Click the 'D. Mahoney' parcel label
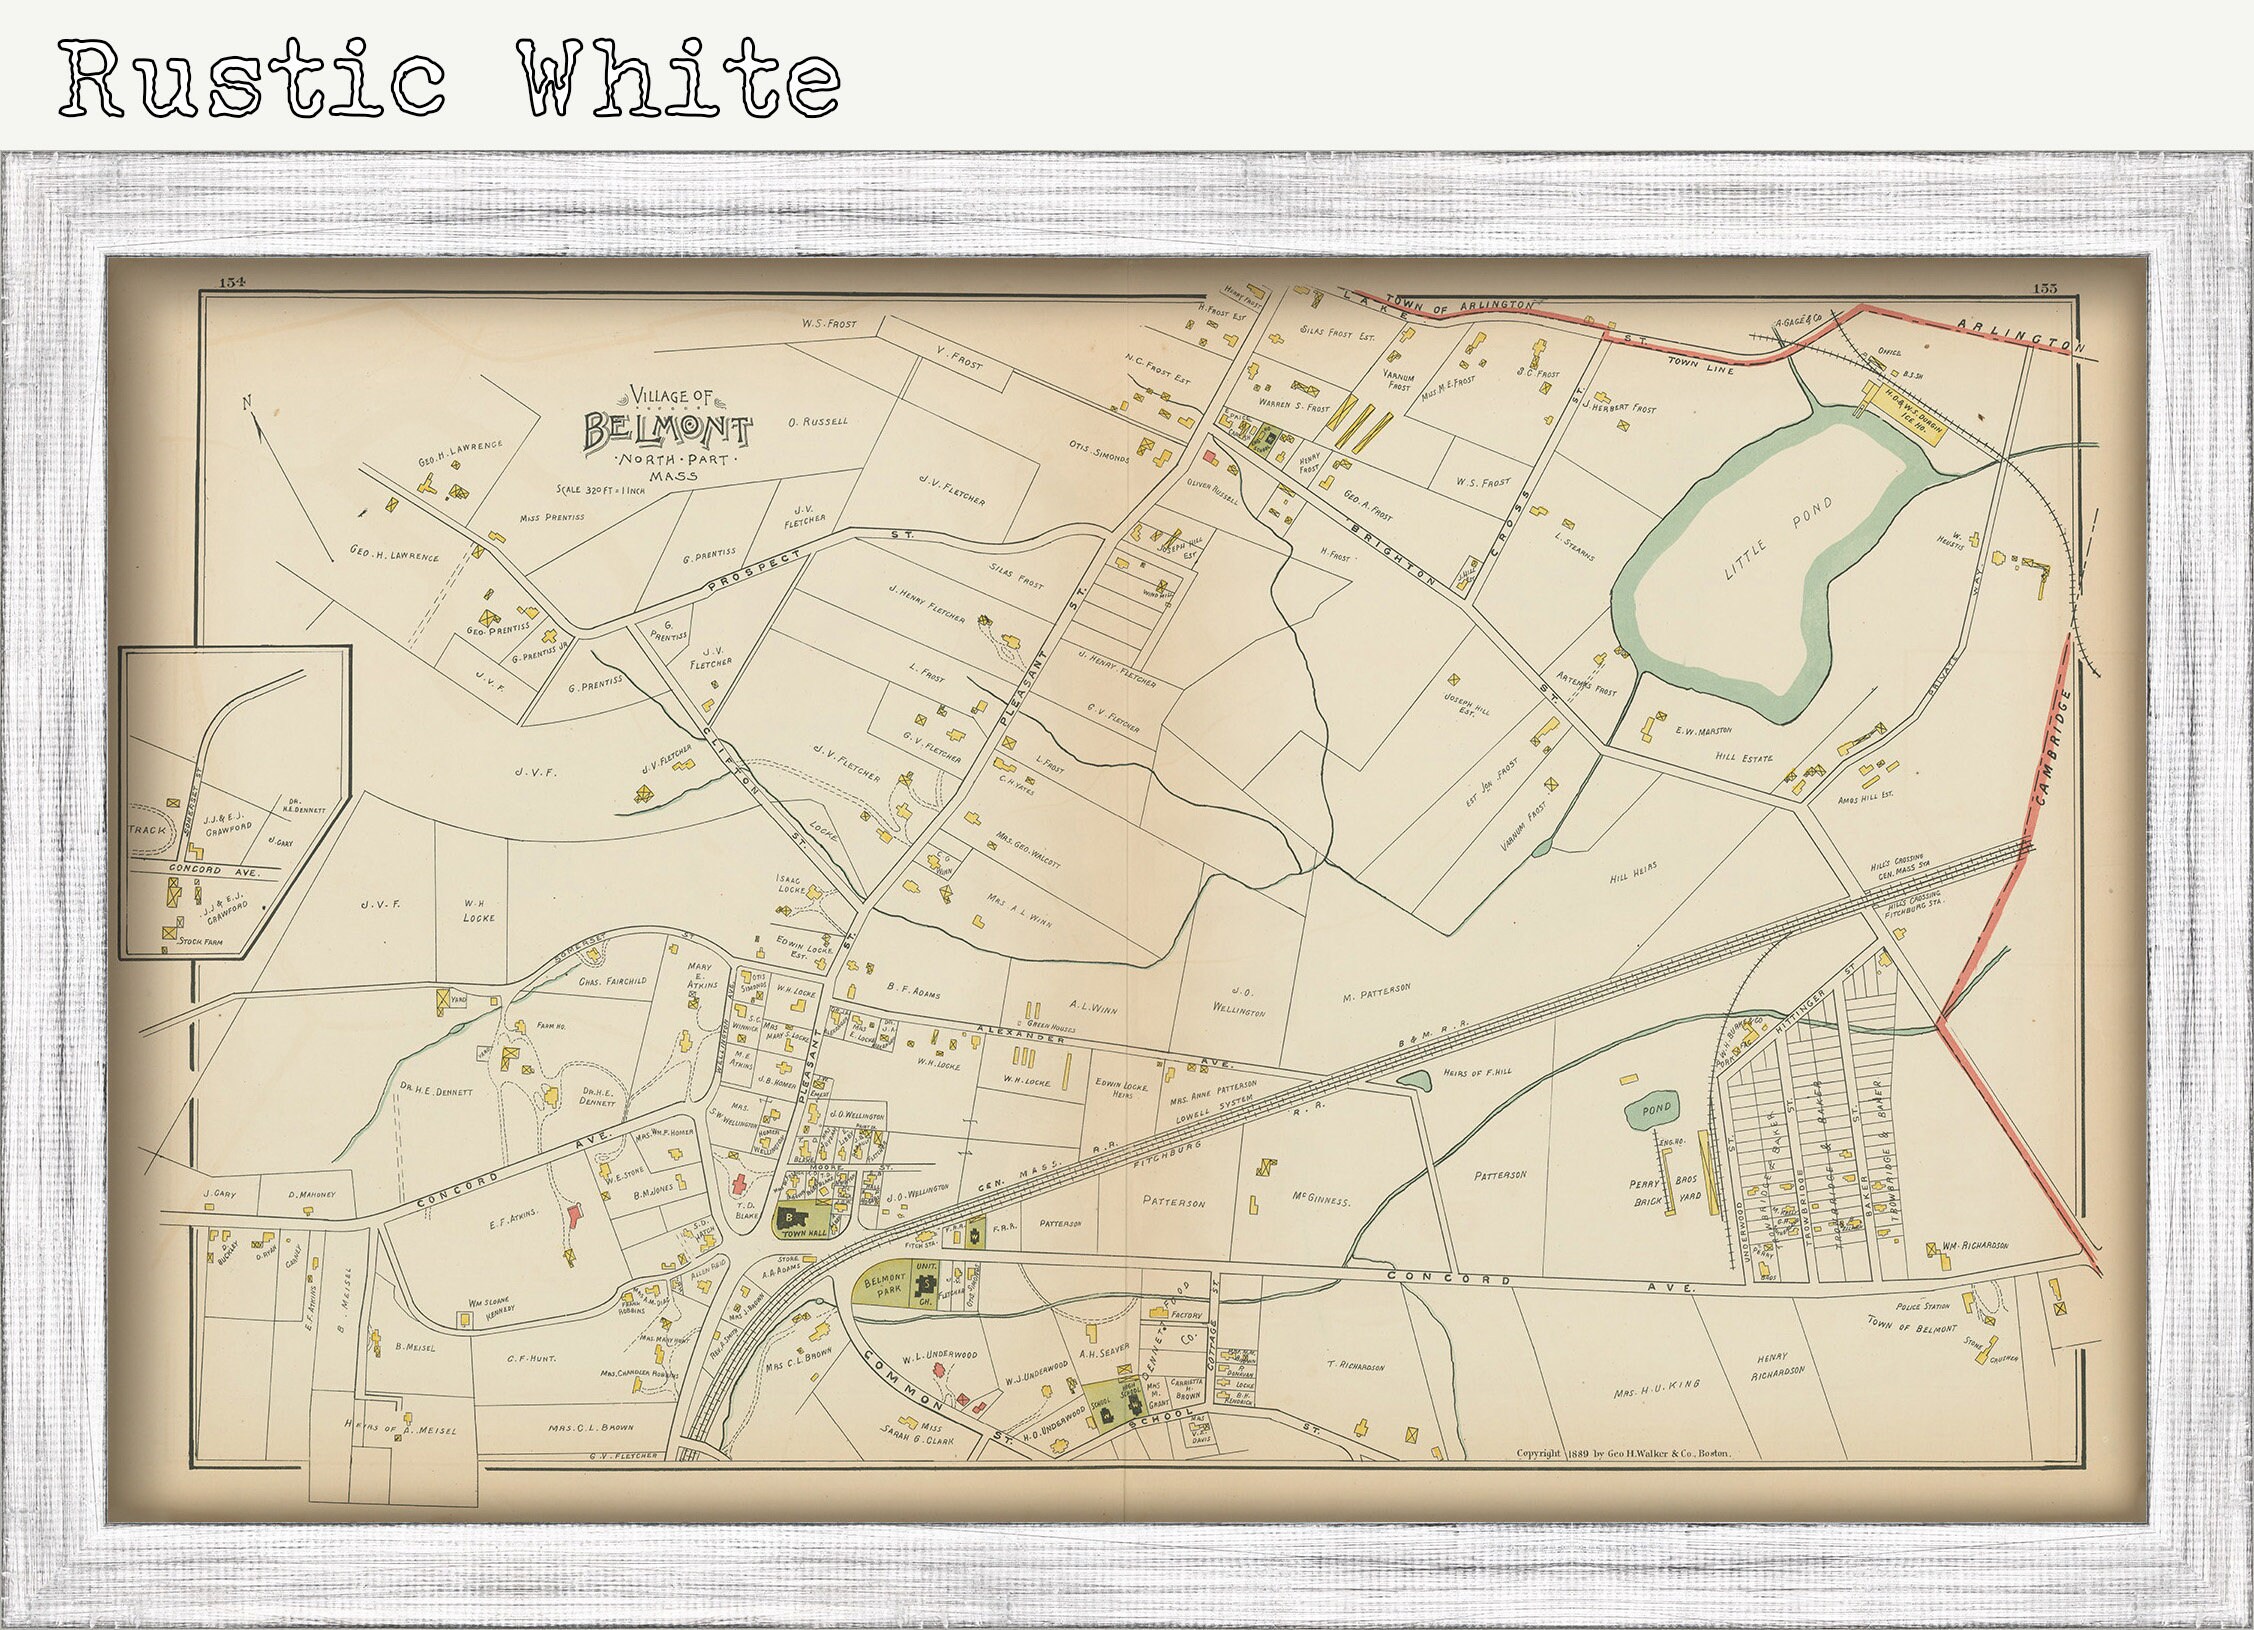The image size is (2254, 1630). [310, 1195]
